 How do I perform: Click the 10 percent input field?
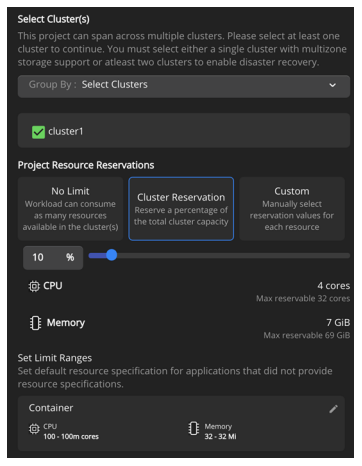53,258
